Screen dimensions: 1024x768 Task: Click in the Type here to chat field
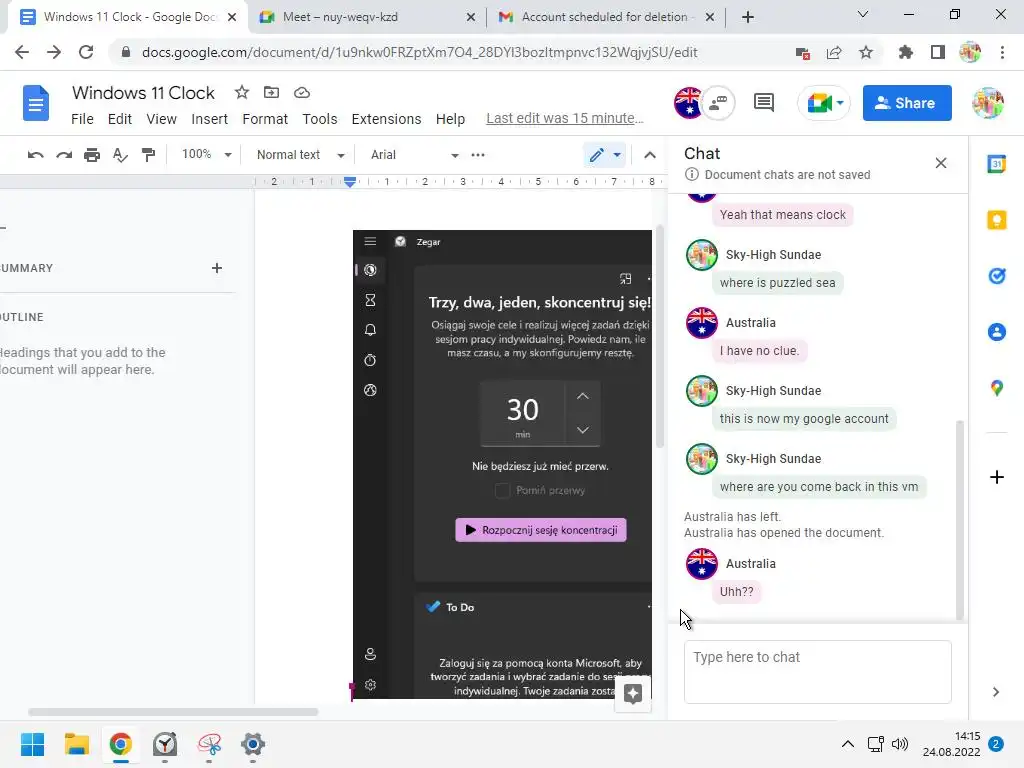point(817,671)
